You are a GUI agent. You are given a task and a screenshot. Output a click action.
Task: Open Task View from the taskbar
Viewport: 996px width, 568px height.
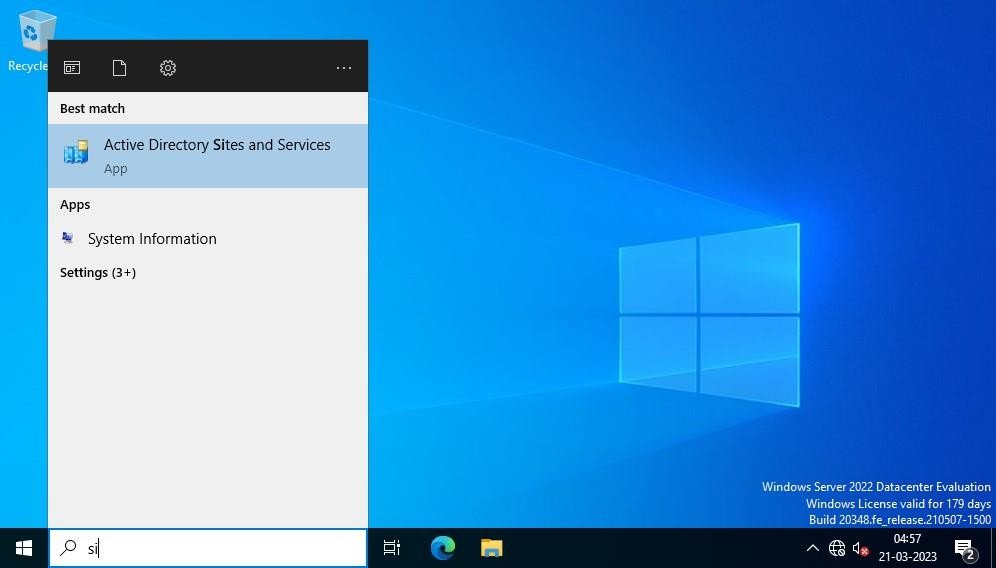(x=392, y=548)
